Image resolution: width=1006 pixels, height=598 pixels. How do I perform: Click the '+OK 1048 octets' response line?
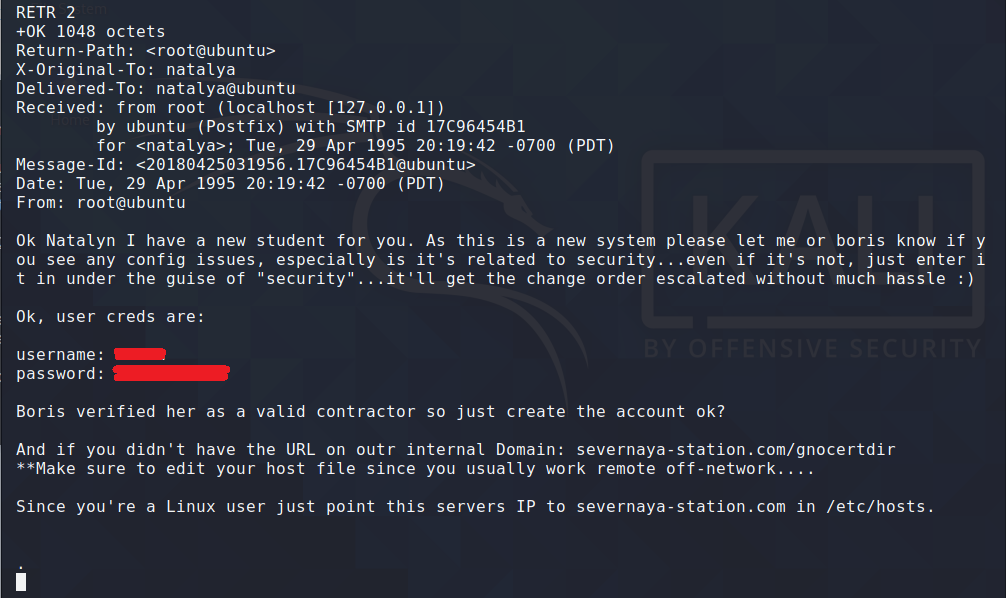tap(90, 31)
